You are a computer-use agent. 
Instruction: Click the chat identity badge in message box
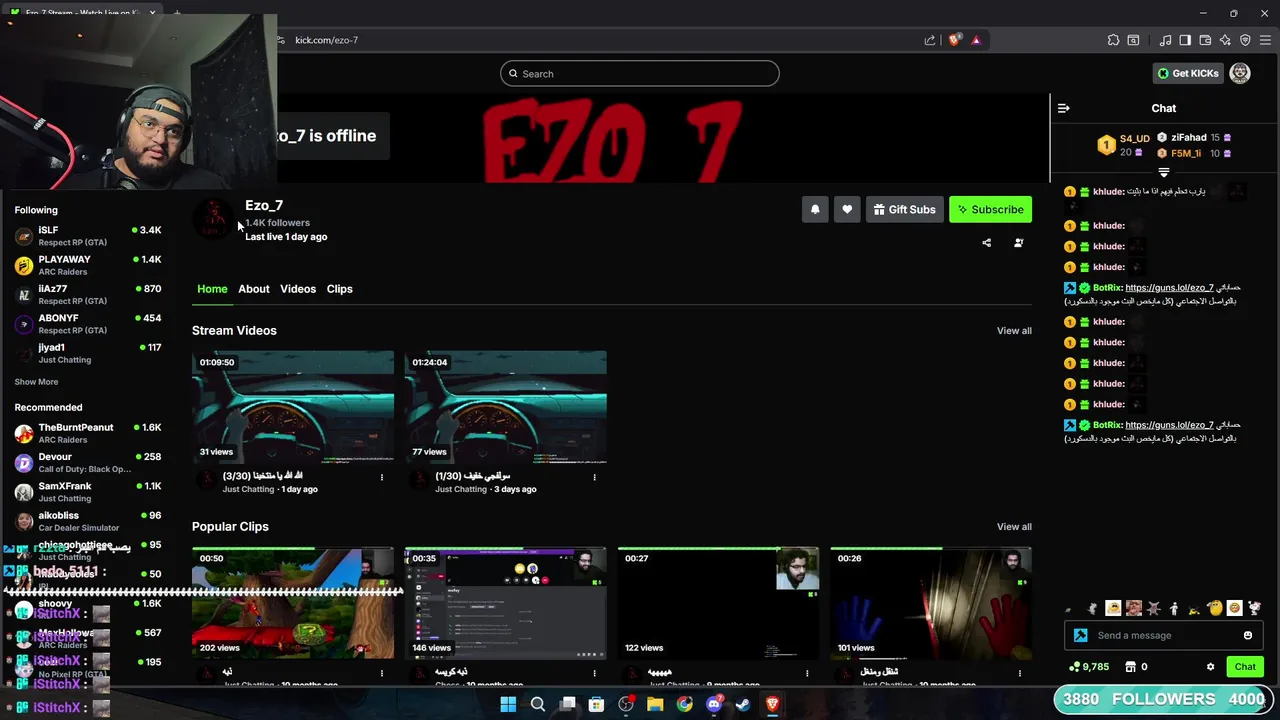pos(1080,635)
